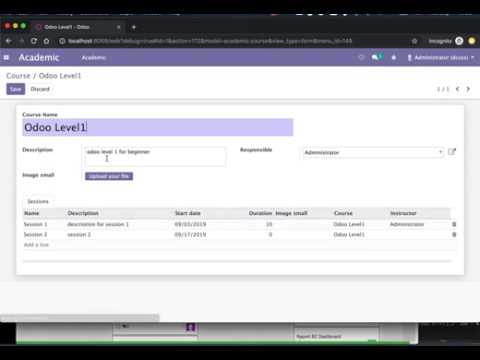Viewport: 480px width, 360px height.
Task: Select 'description for session 1' cell
Action: click(98, 224)
